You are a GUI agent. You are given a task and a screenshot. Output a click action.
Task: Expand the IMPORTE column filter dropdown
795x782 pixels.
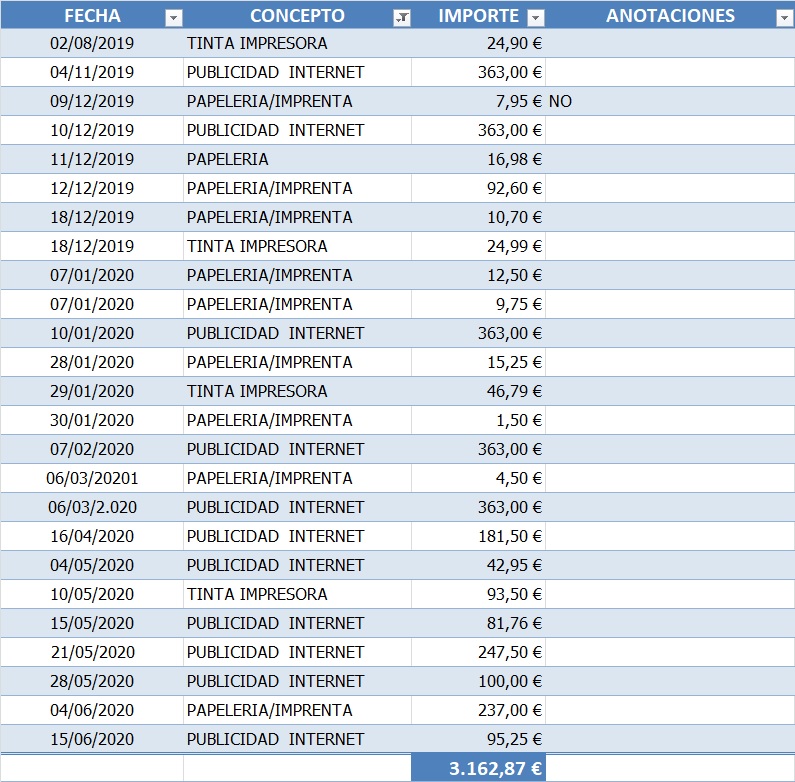[x=535, y=17]
